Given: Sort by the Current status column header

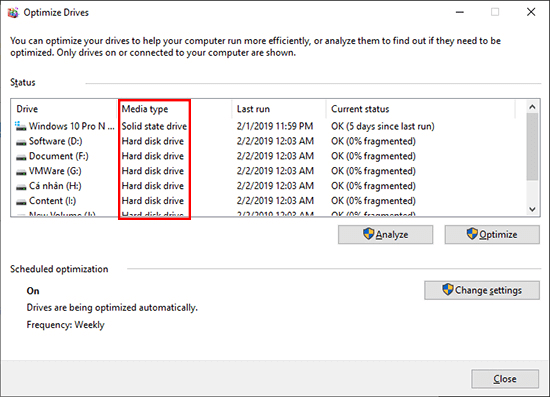Looking at the screenshot, I should pyautogui.click(x=421, y=109).
